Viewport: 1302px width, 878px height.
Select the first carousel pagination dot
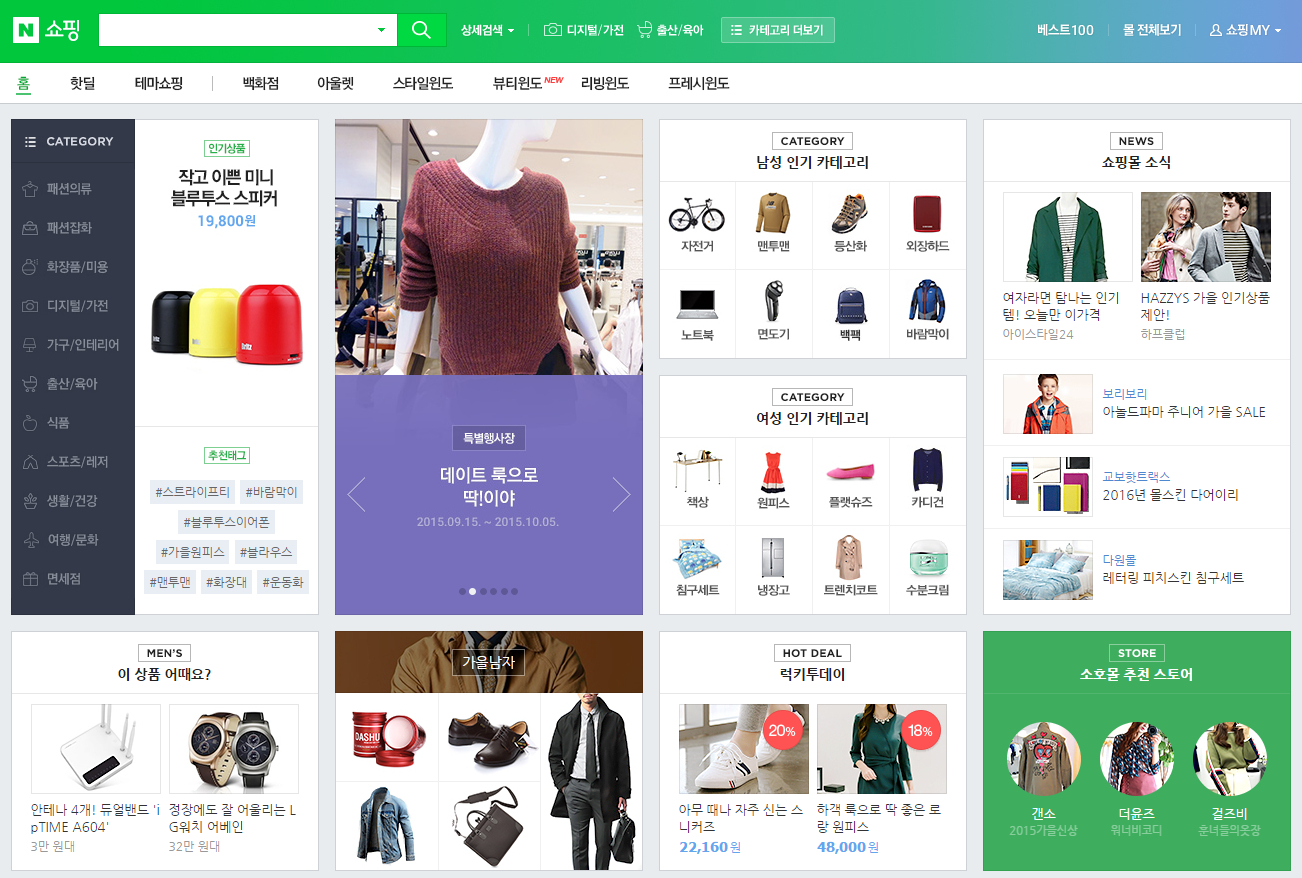click(462, 591)
